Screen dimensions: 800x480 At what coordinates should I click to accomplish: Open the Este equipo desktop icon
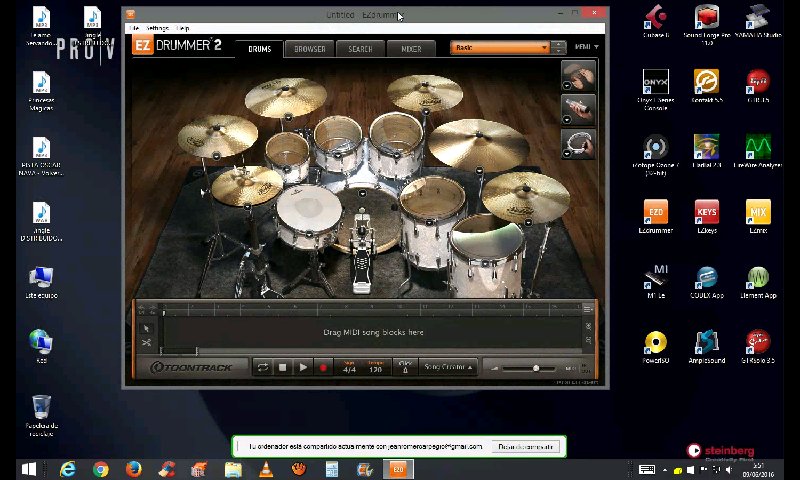coord(41,282)
